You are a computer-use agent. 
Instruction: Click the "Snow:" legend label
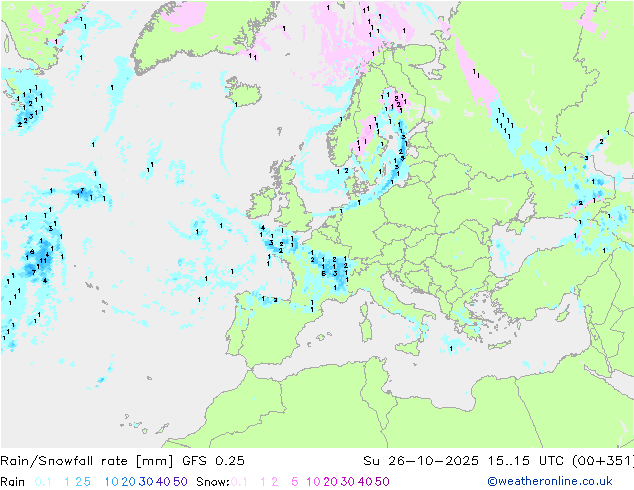pos(213,482)
